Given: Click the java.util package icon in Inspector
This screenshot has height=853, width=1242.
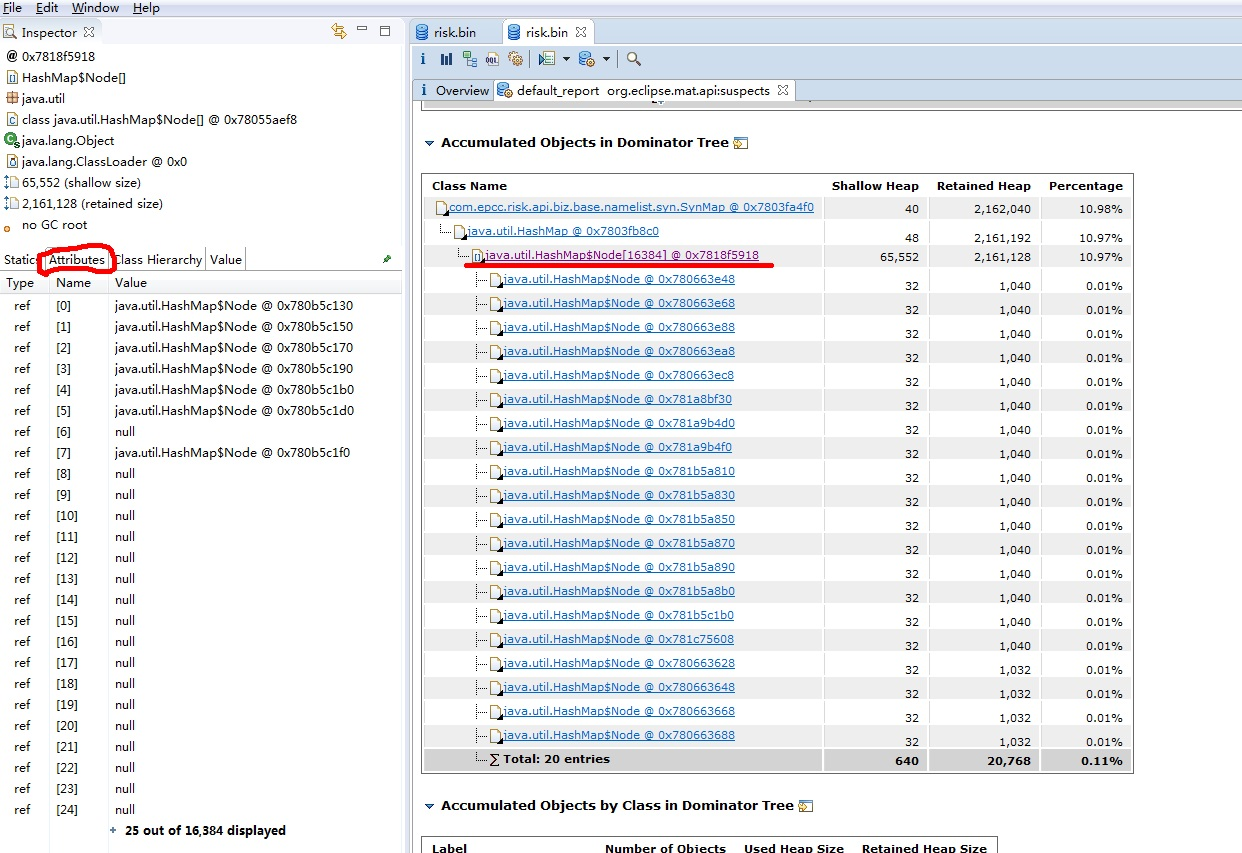Looking at the screenshot, I should tap(12, 98).
